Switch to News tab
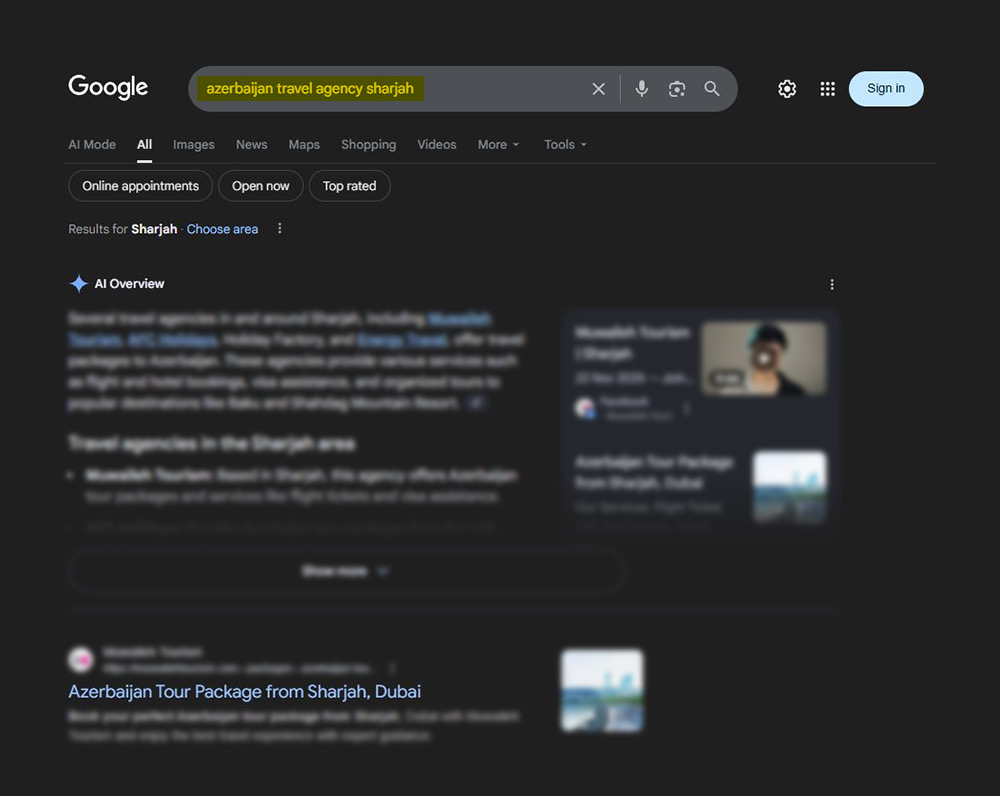Image resolution: width=1000 pixels, height=796 pixels. [251, 145]
